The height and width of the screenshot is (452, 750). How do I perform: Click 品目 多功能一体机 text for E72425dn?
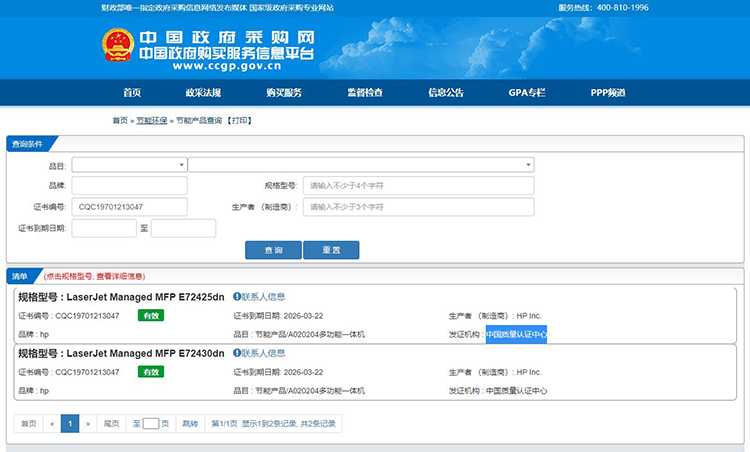click(x=299, y=334)
